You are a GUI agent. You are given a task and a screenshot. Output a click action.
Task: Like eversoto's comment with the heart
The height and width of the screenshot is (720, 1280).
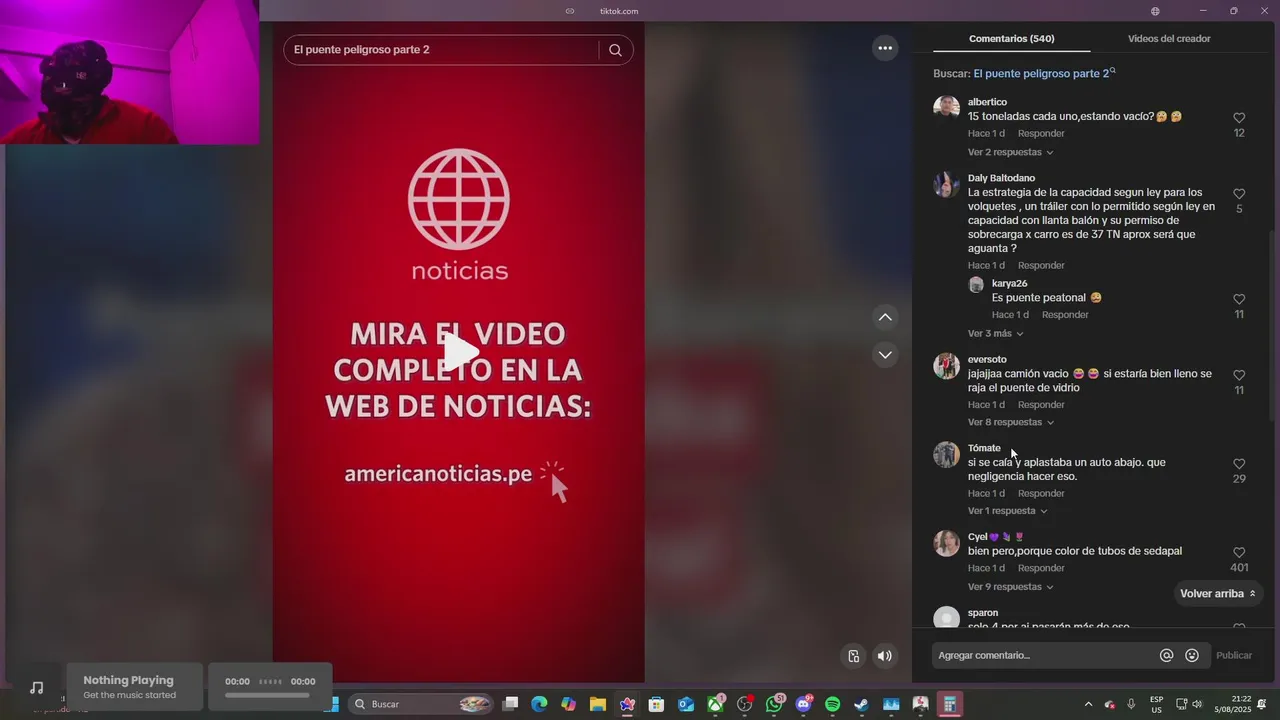coord(1239,375)
